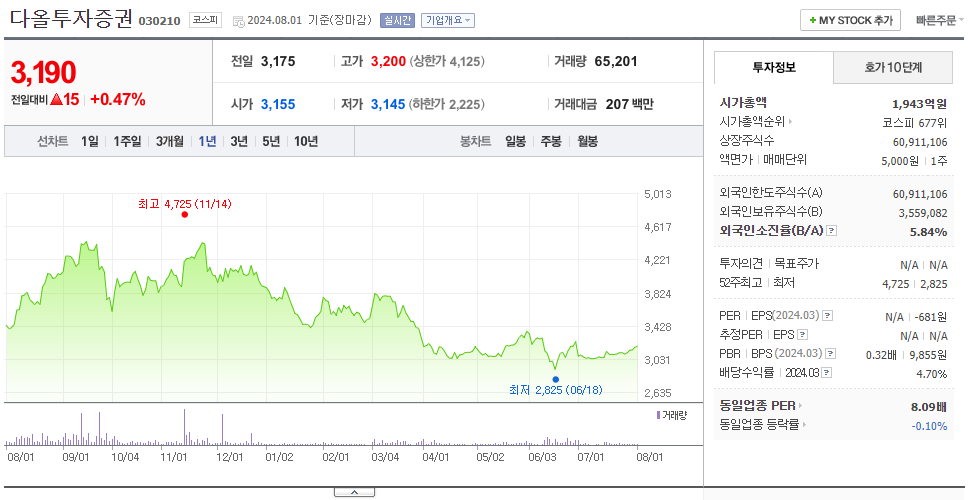Click the 거래량 65,201 value
The width and height of the screenshot is (968, 500).
(x=616, y=61)
